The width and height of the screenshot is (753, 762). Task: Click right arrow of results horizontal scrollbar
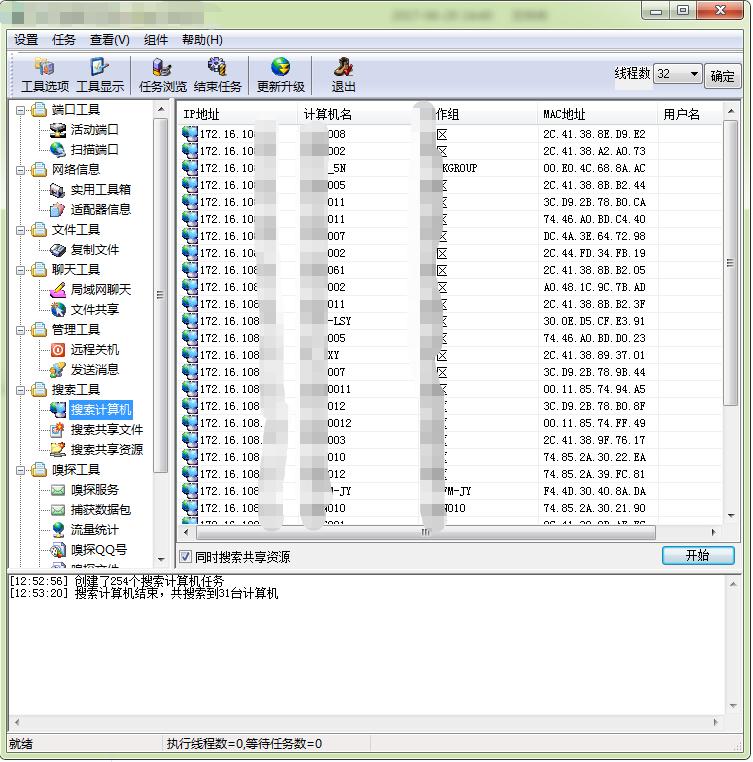[713, 532]
